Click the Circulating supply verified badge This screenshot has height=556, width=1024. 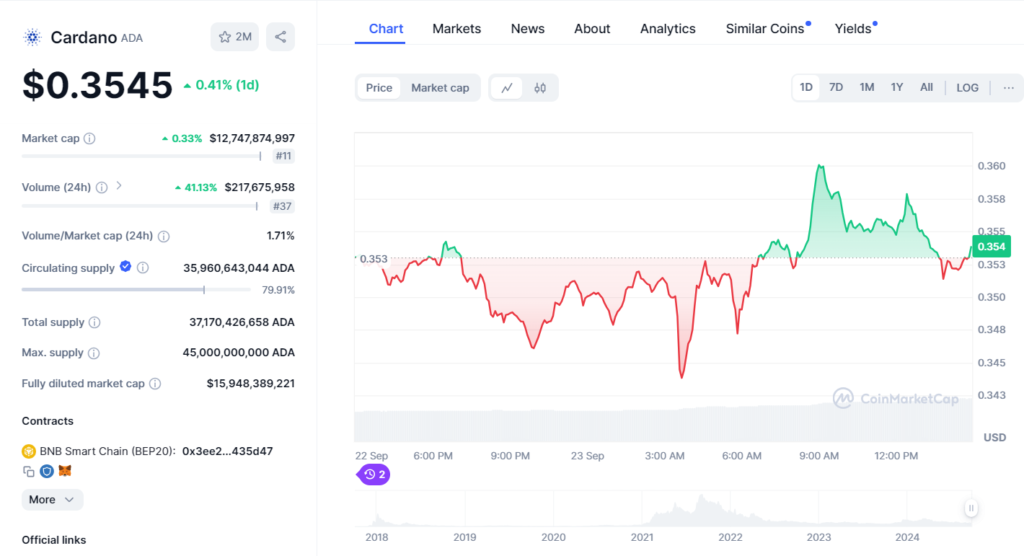point(125,267)
